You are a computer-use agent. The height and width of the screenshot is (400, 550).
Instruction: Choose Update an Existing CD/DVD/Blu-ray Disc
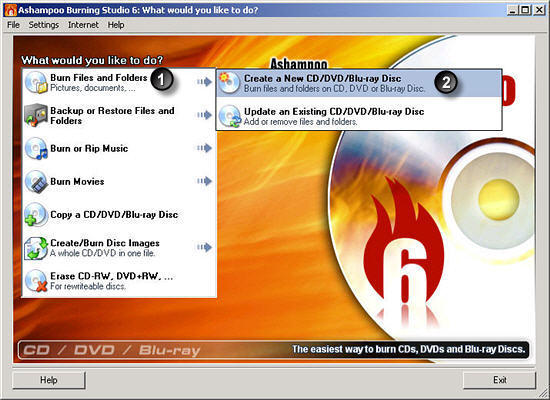[x=358, y=116]
